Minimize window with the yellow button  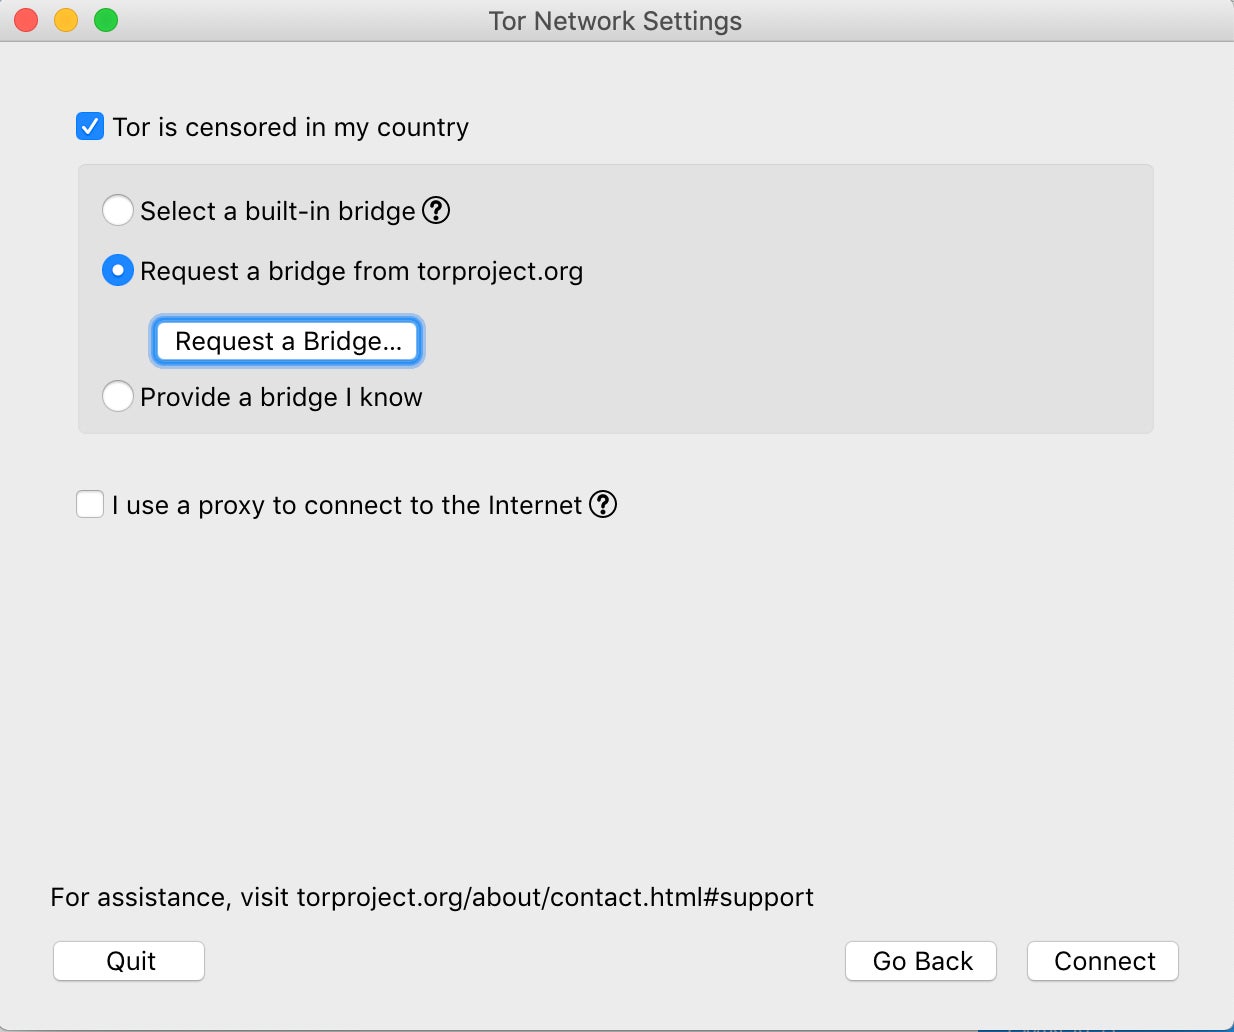[x=66, y=20]
